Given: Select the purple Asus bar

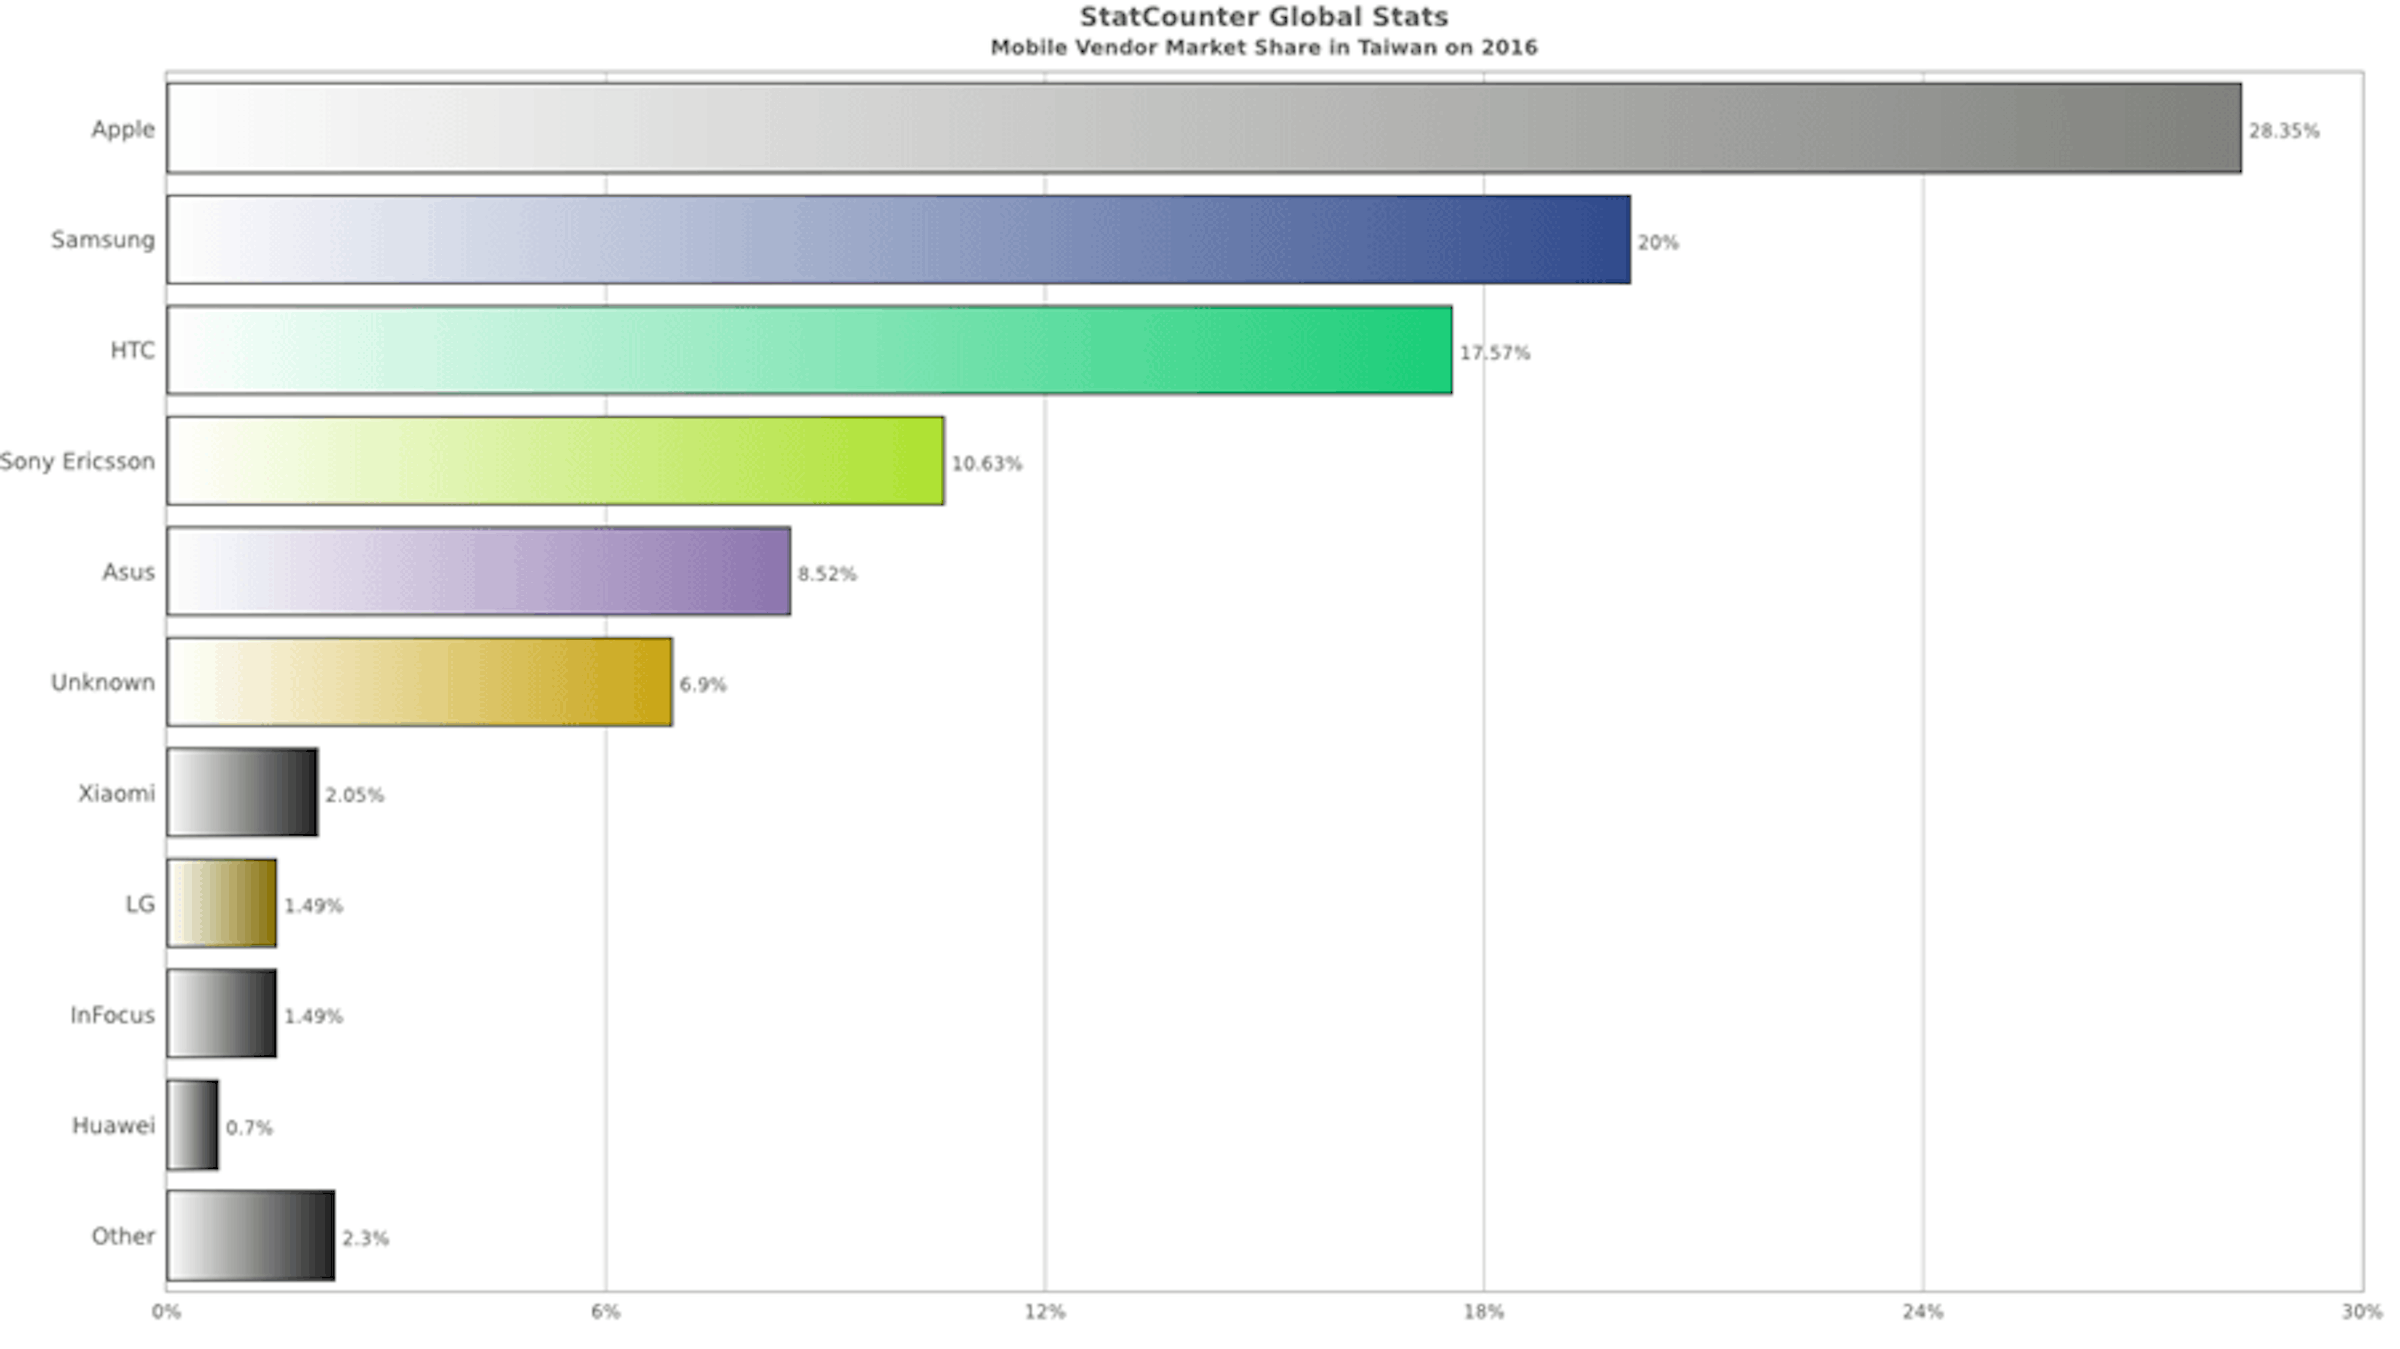Looking at the screenshot, I should point(479,571).
